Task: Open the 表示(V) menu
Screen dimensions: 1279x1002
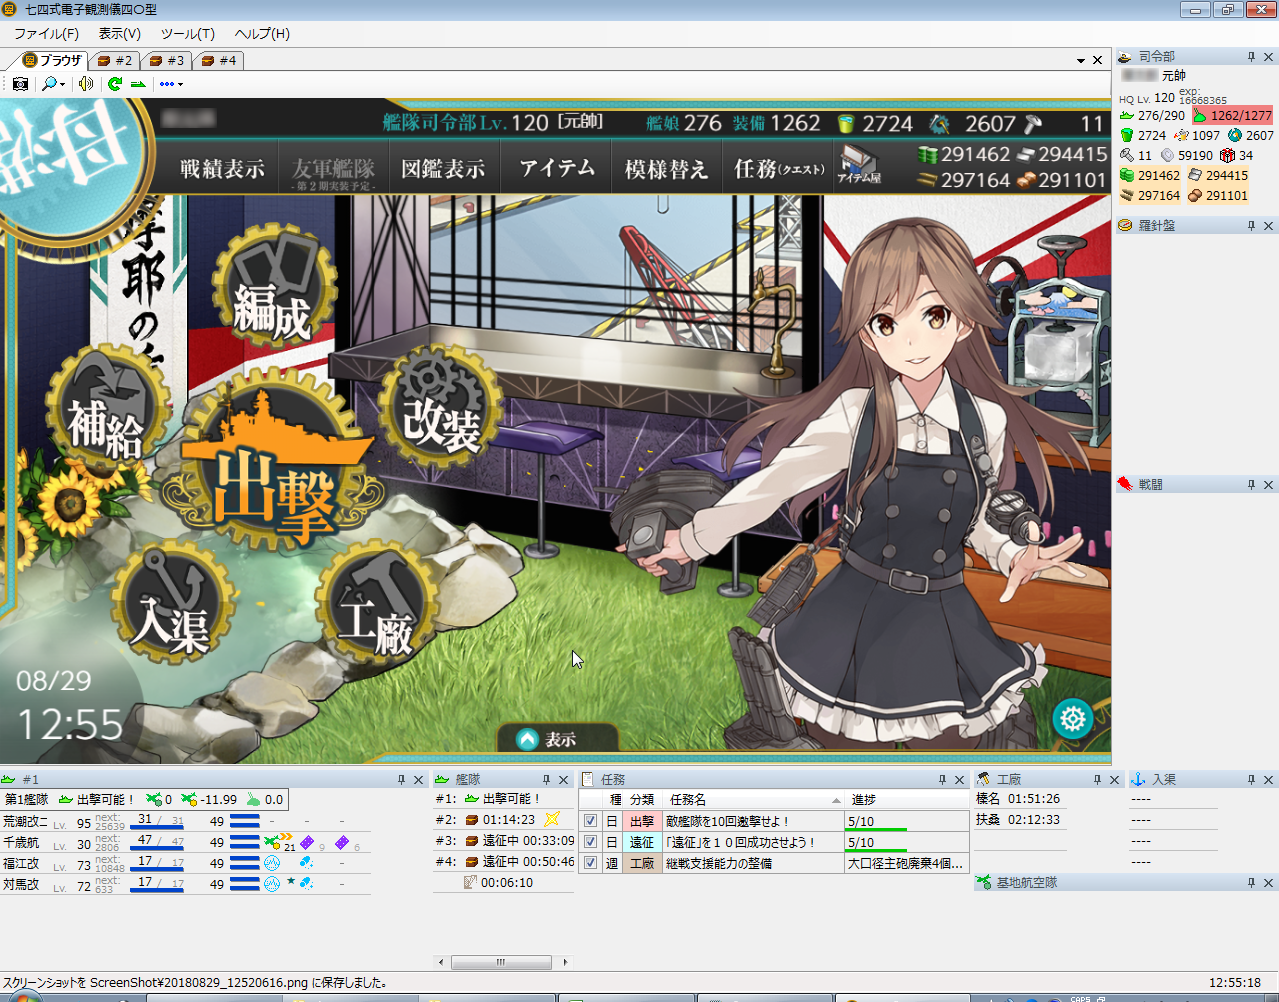Action: (120, 33)
